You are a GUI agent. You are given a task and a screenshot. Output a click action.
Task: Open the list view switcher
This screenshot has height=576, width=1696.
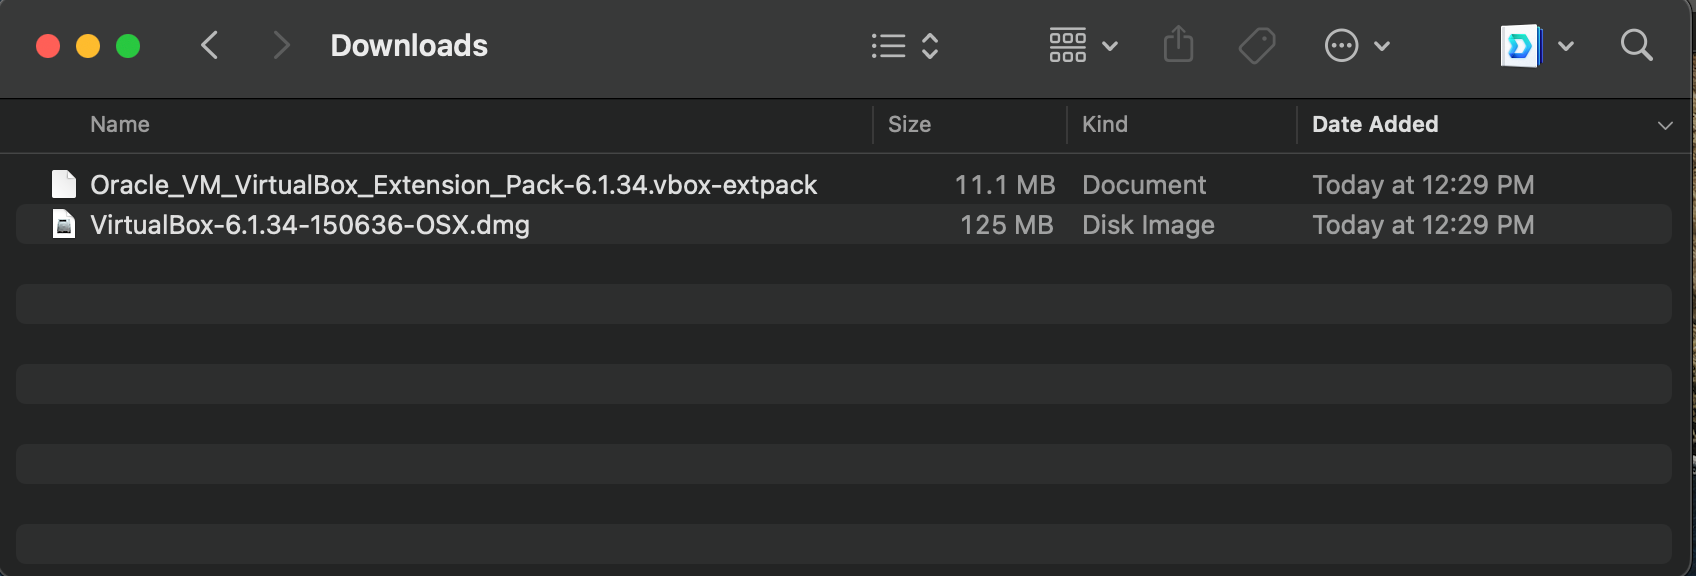pos(904,46)
